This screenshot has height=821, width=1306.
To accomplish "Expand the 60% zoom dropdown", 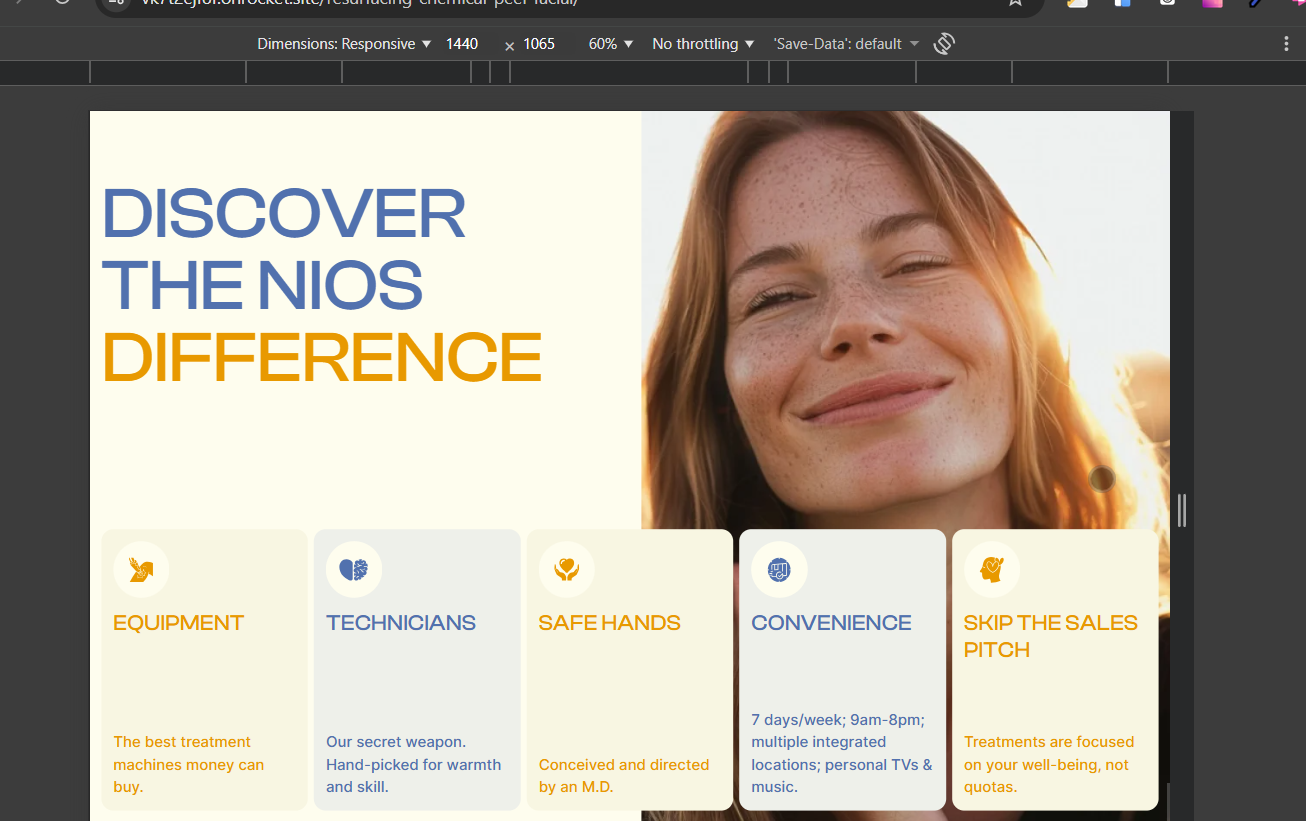I will [611, 44].
